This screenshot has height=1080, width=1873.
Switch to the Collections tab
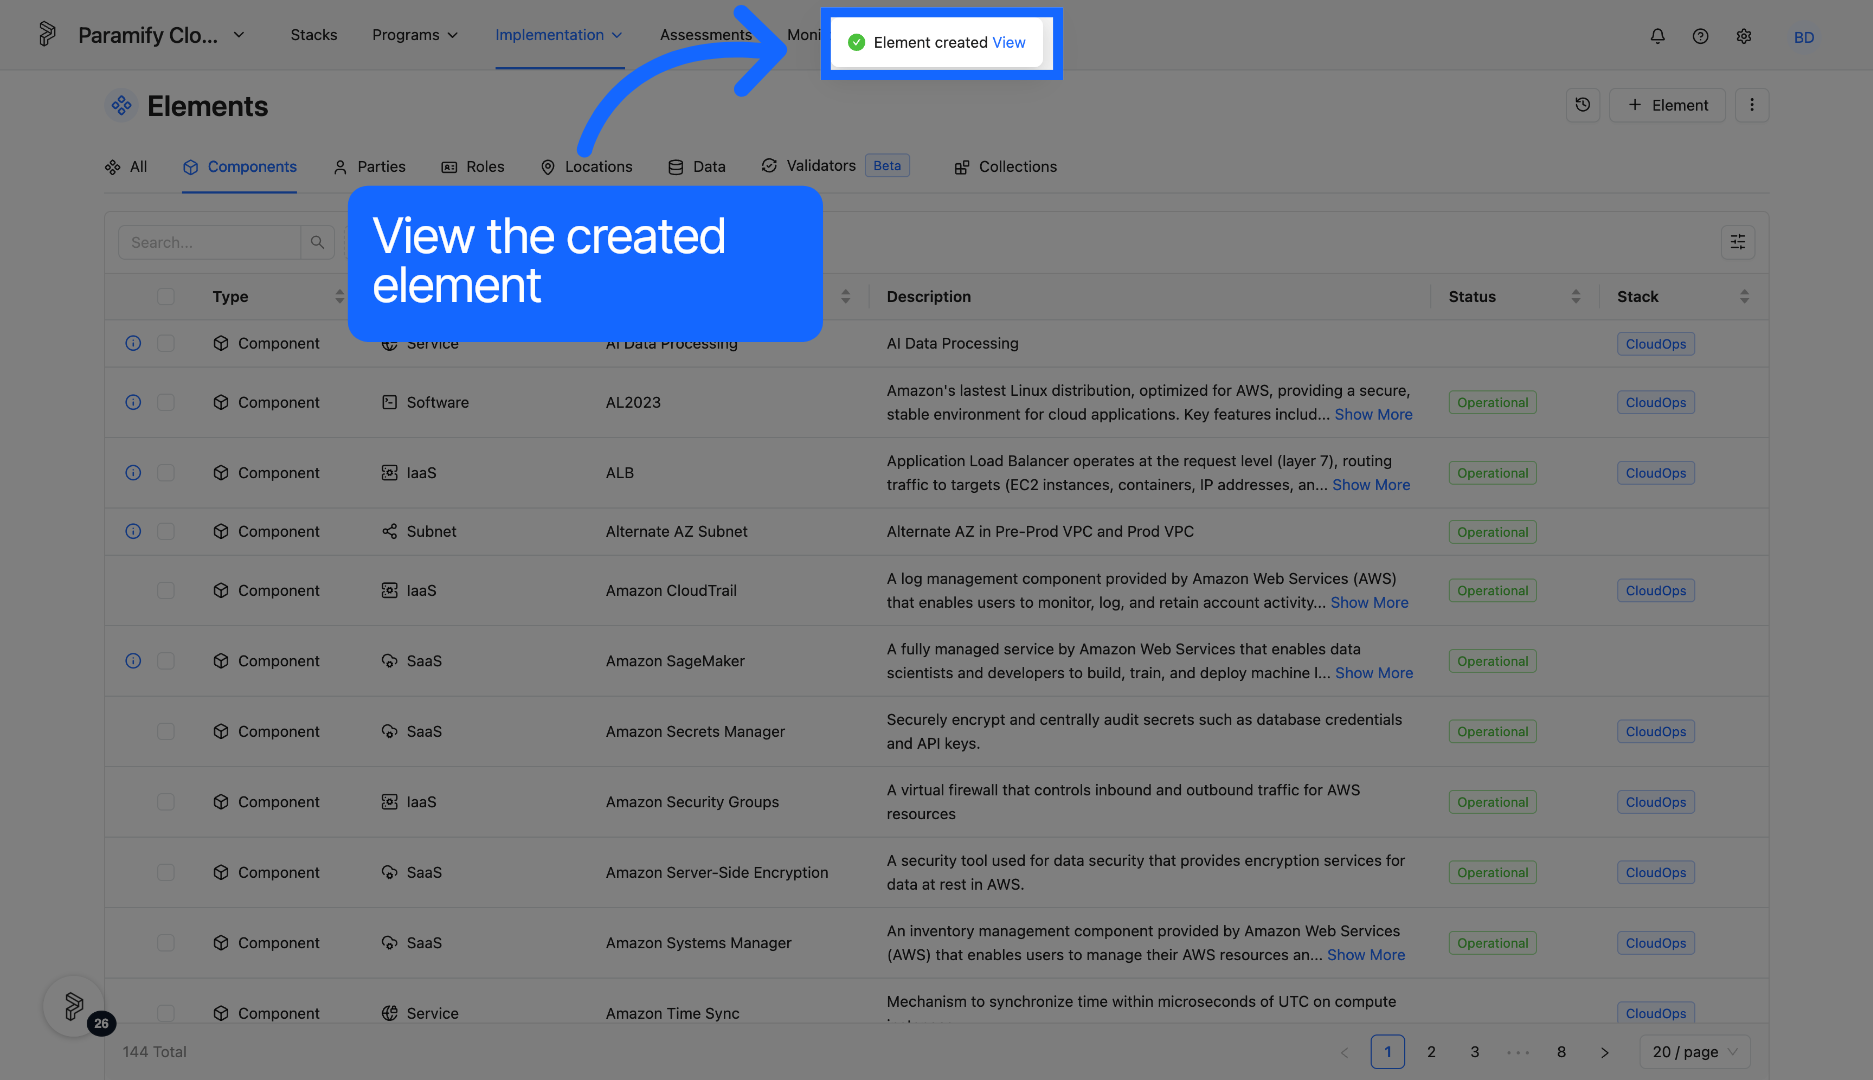point(1005,167)
